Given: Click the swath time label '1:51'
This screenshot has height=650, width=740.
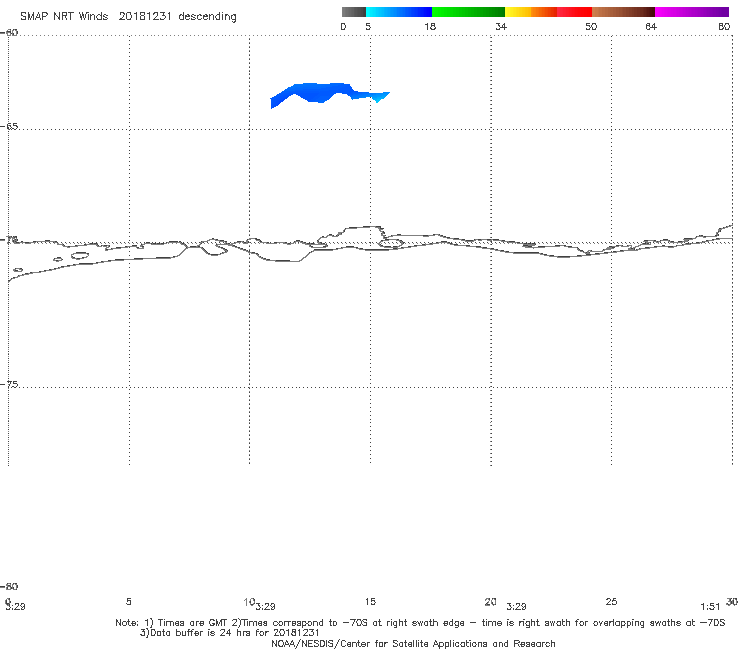Looking at the screenshot, I should click(x=710, y=607).
